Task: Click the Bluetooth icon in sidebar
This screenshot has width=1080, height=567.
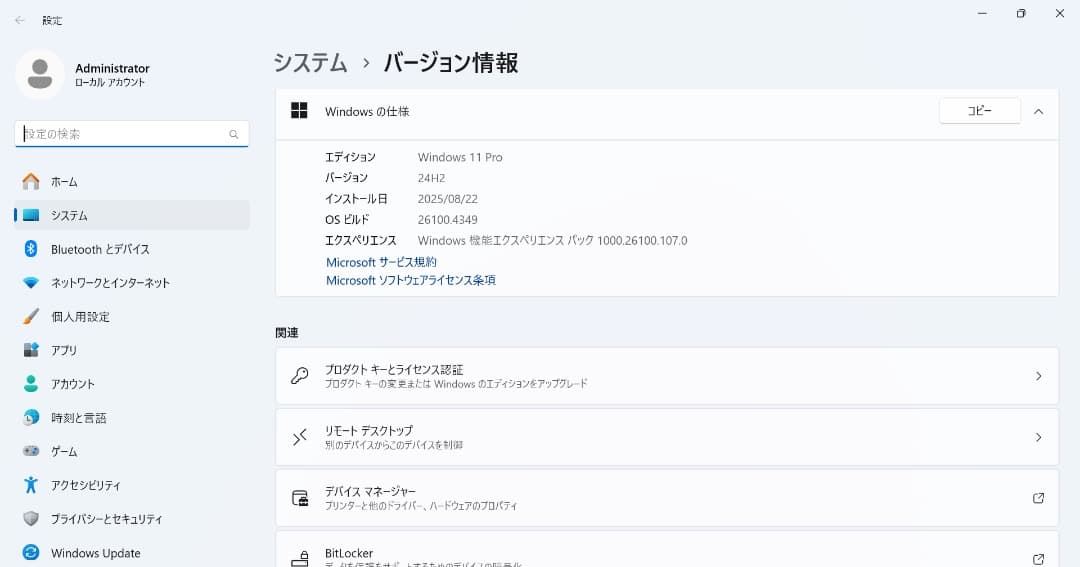Action: point(30,249)
